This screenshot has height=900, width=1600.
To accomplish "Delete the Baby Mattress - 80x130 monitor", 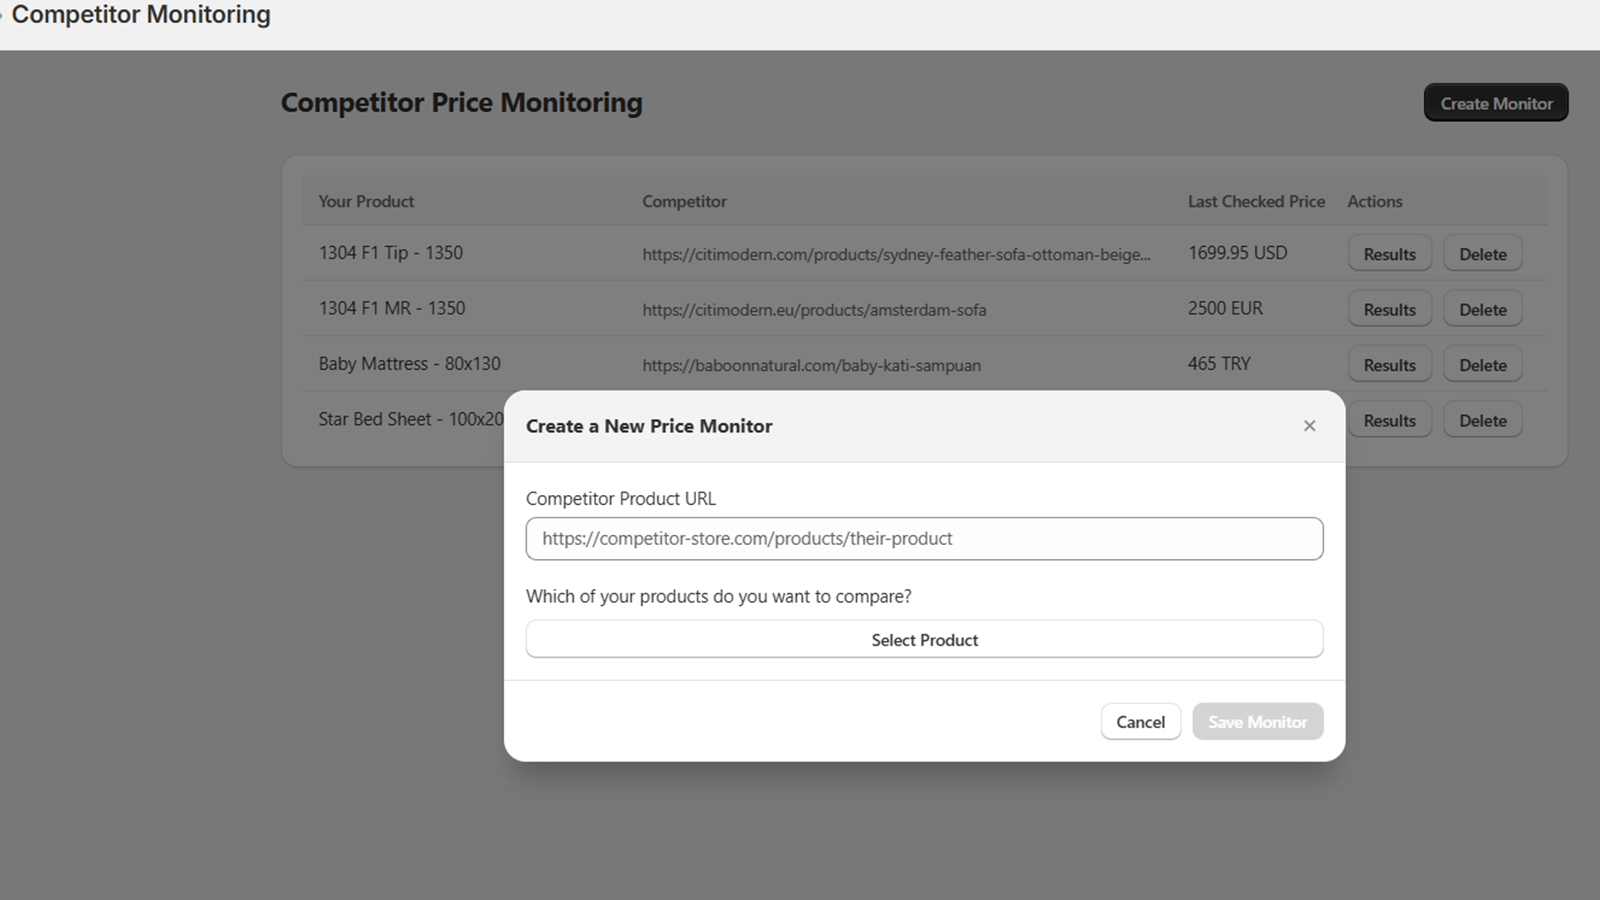I will tap(1482, 364).
